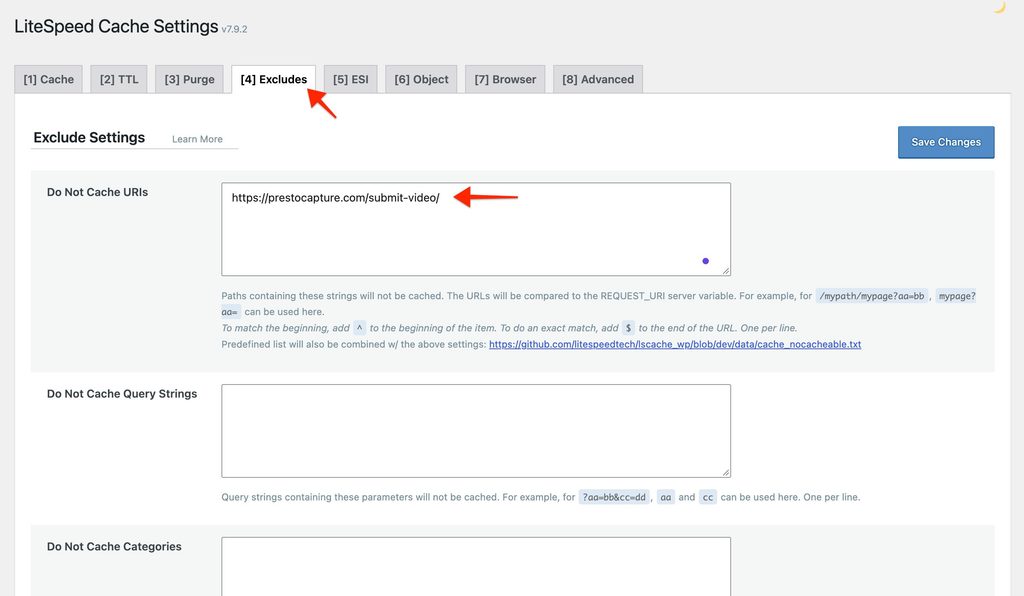The image size is (1024, 596).
Task: Click the ^ symbol code snippet
Action: (360, 328)
